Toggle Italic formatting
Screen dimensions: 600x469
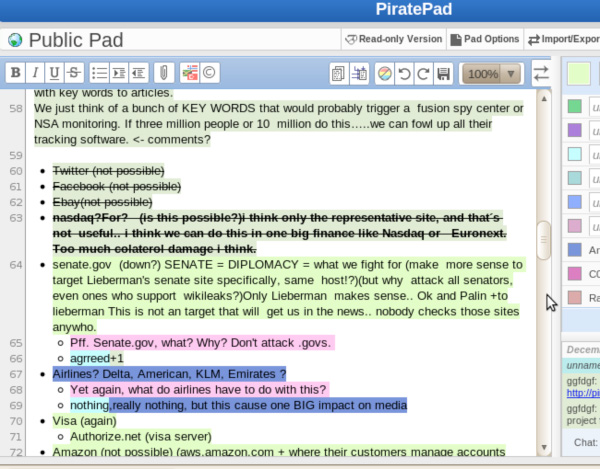click(35, 72)
